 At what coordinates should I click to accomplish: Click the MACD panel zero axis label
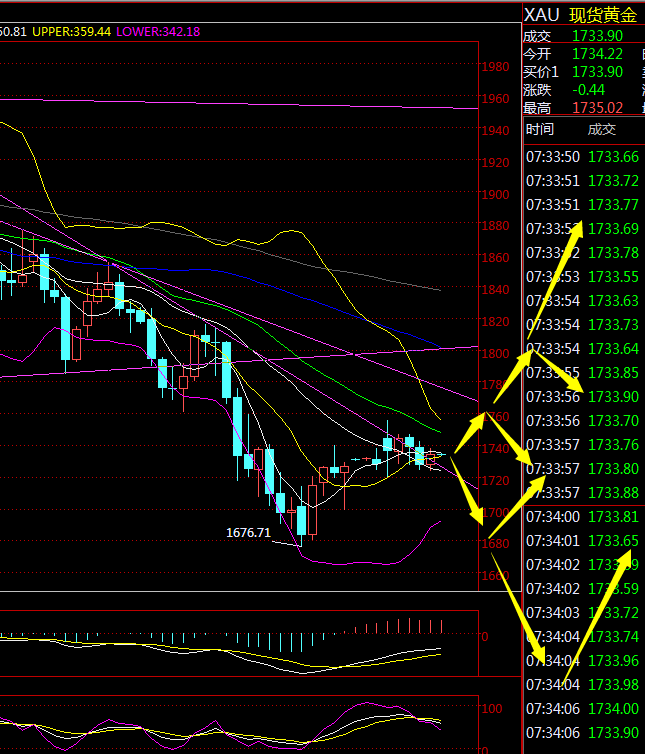tap(485, 636)
